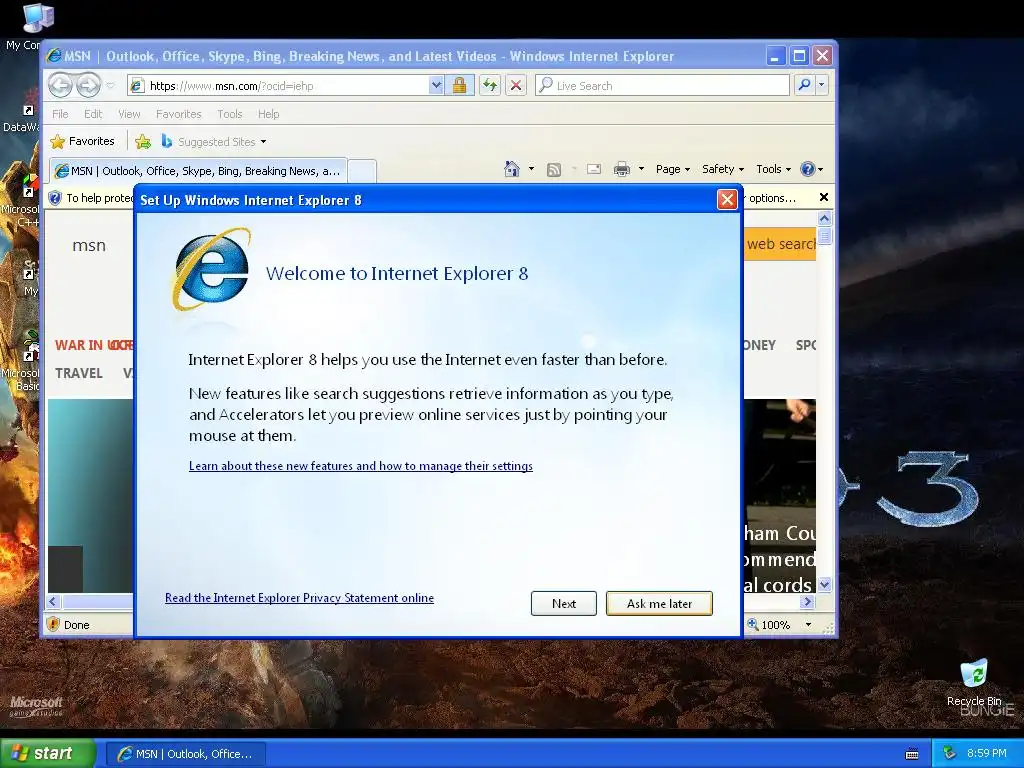Screen dimensions: 1024x768
Task: Click the security padlock icon
Action: [459, 86]
